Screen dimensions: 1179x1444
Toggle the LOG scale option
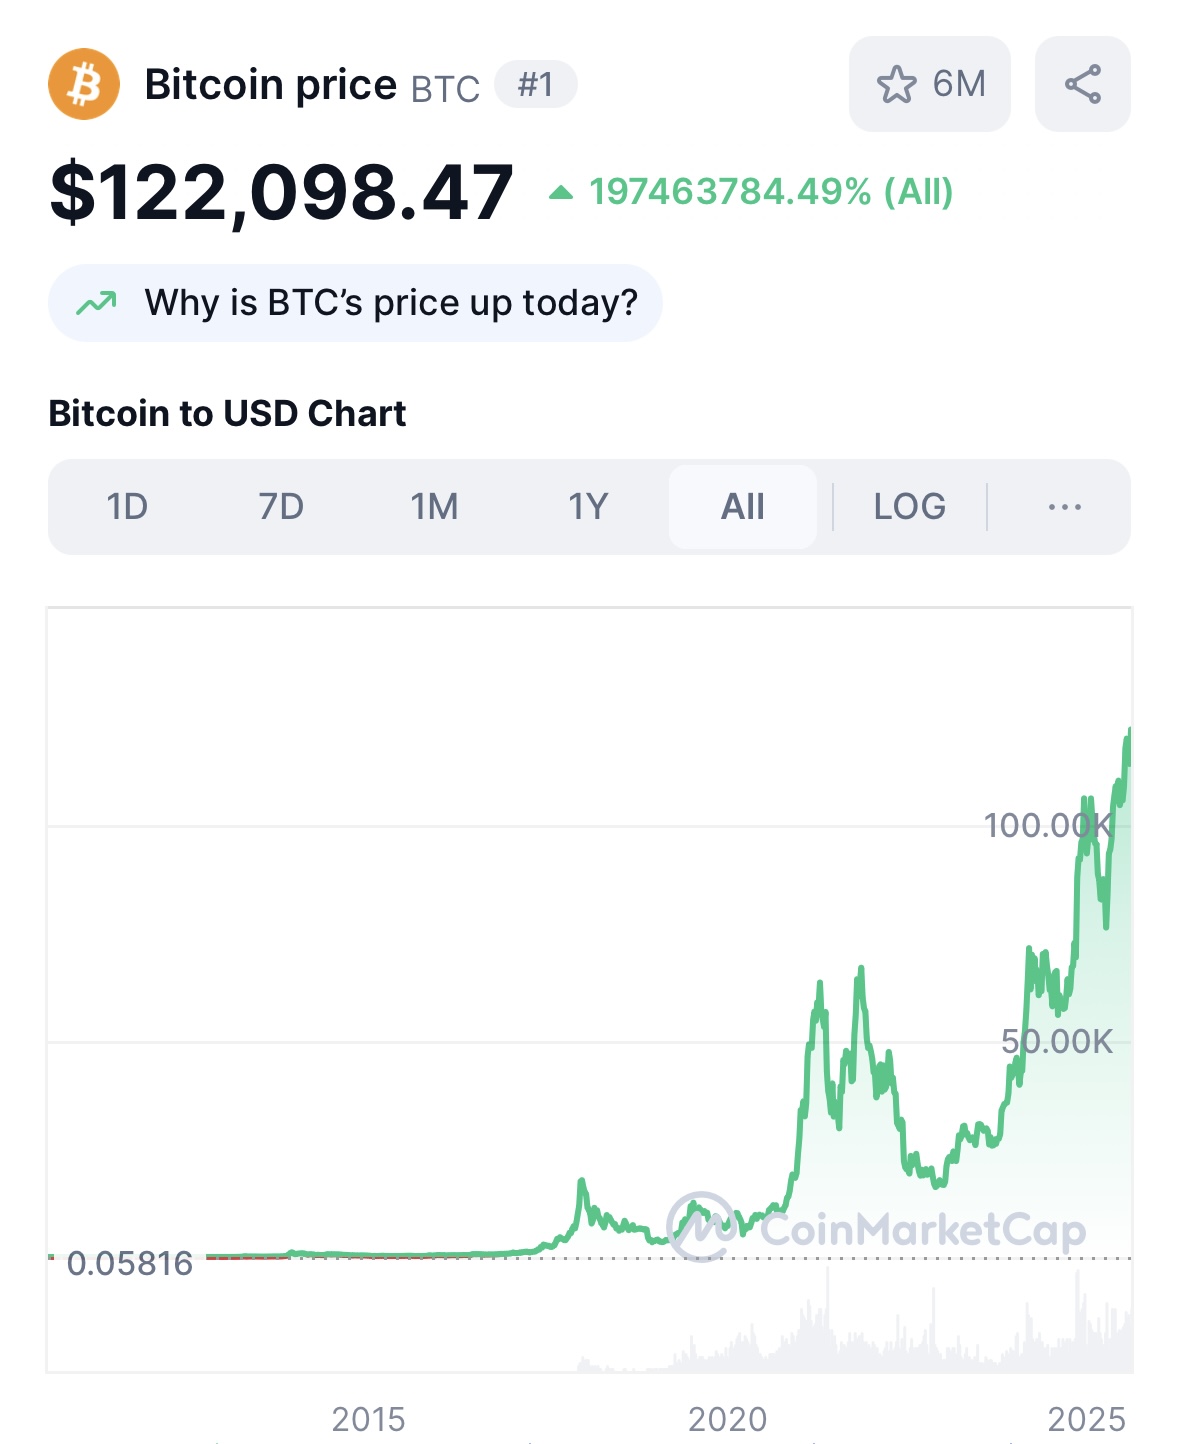[x=910, y=507]
